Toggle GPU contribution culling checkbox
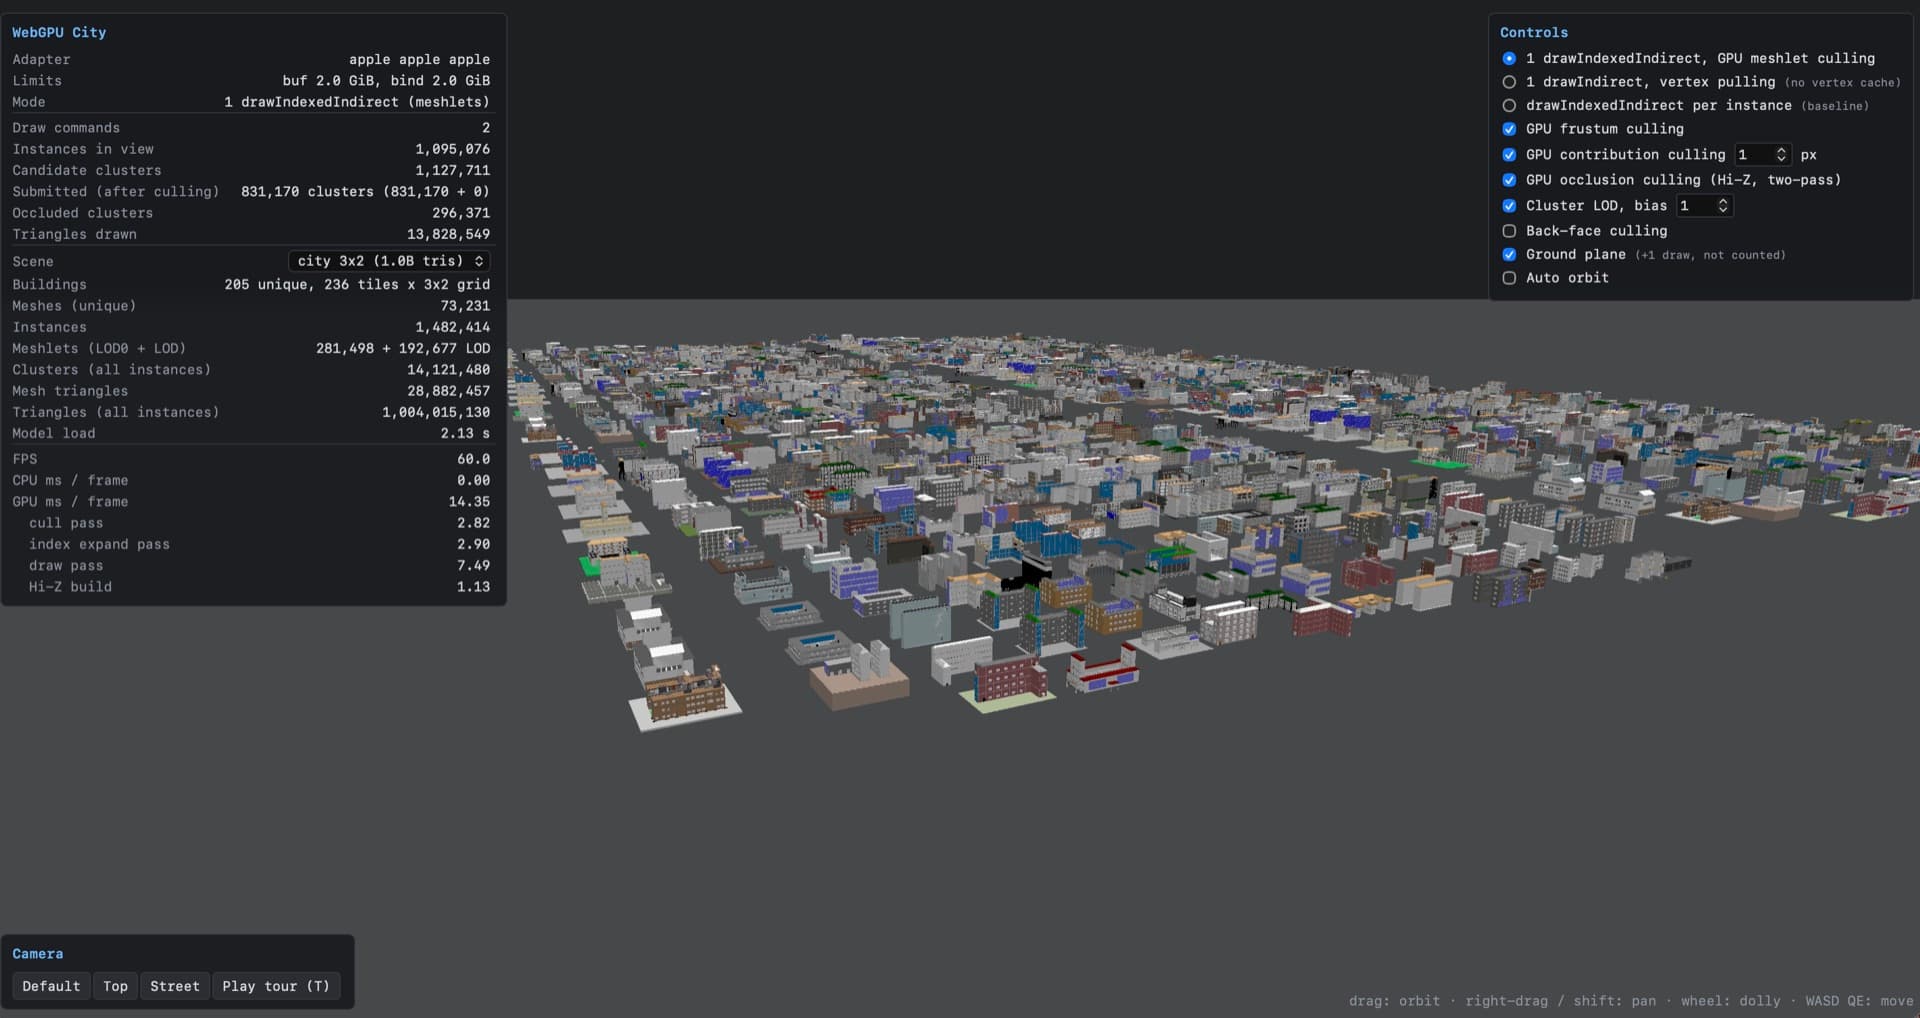The height and width of the screenshot is (1018, 1920). [x=1509, y=154]
